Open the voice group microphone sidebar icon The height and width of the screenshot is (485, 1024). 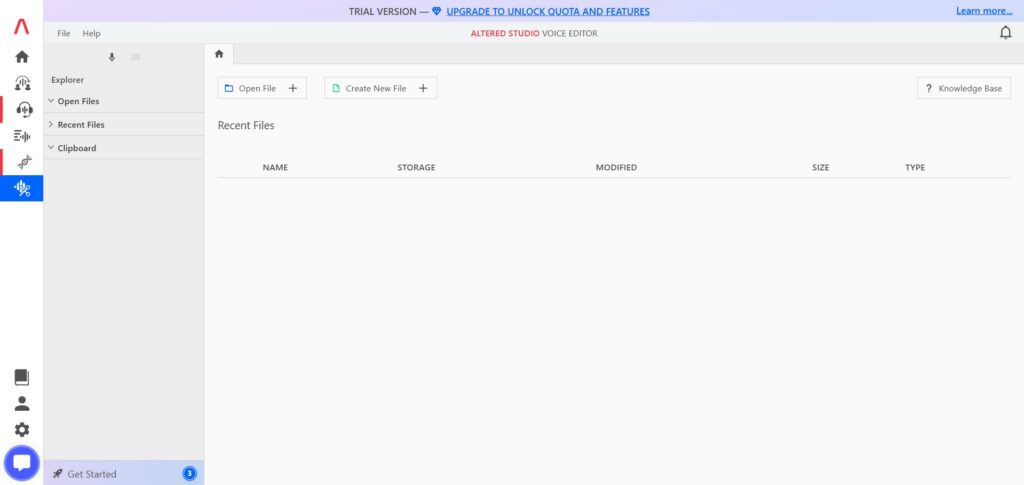(x=22, y=83)
